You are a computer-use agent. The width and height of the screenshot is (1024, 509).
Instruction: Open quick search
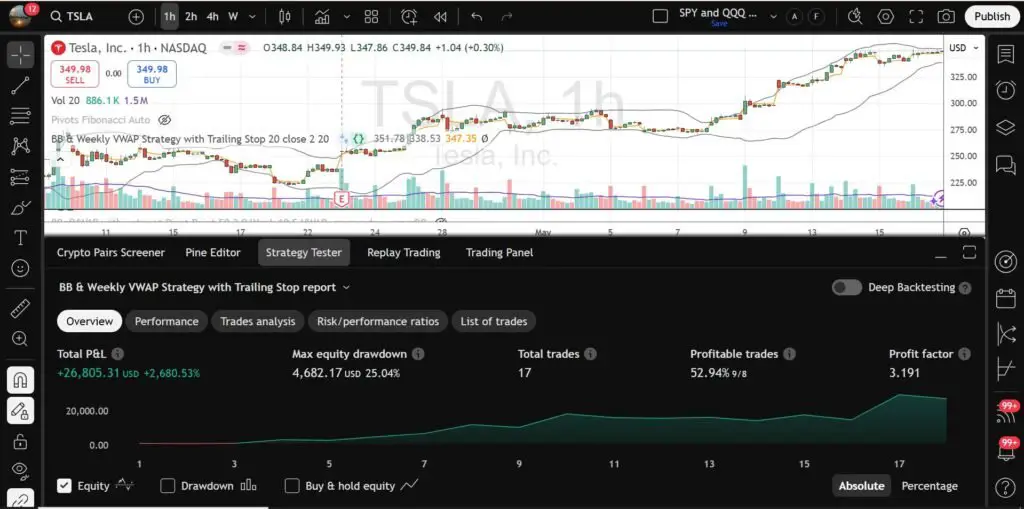click(855, 17)
